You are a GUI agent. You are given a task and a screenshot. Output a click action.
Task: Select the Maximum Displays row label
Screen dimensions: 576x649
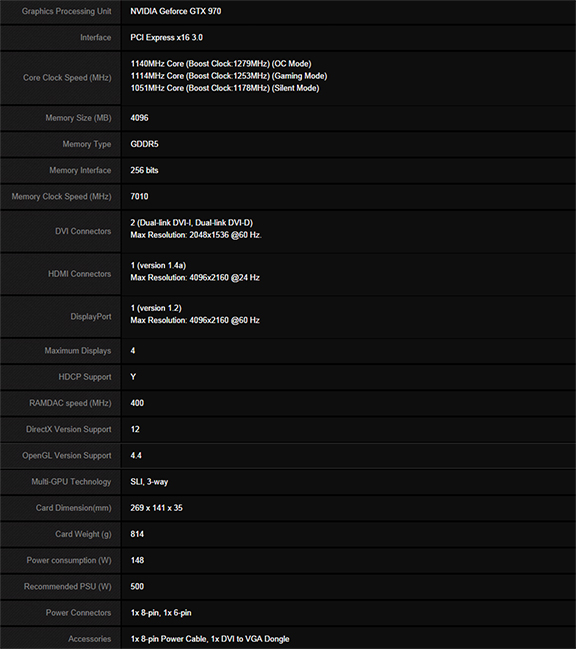(78, 351)
